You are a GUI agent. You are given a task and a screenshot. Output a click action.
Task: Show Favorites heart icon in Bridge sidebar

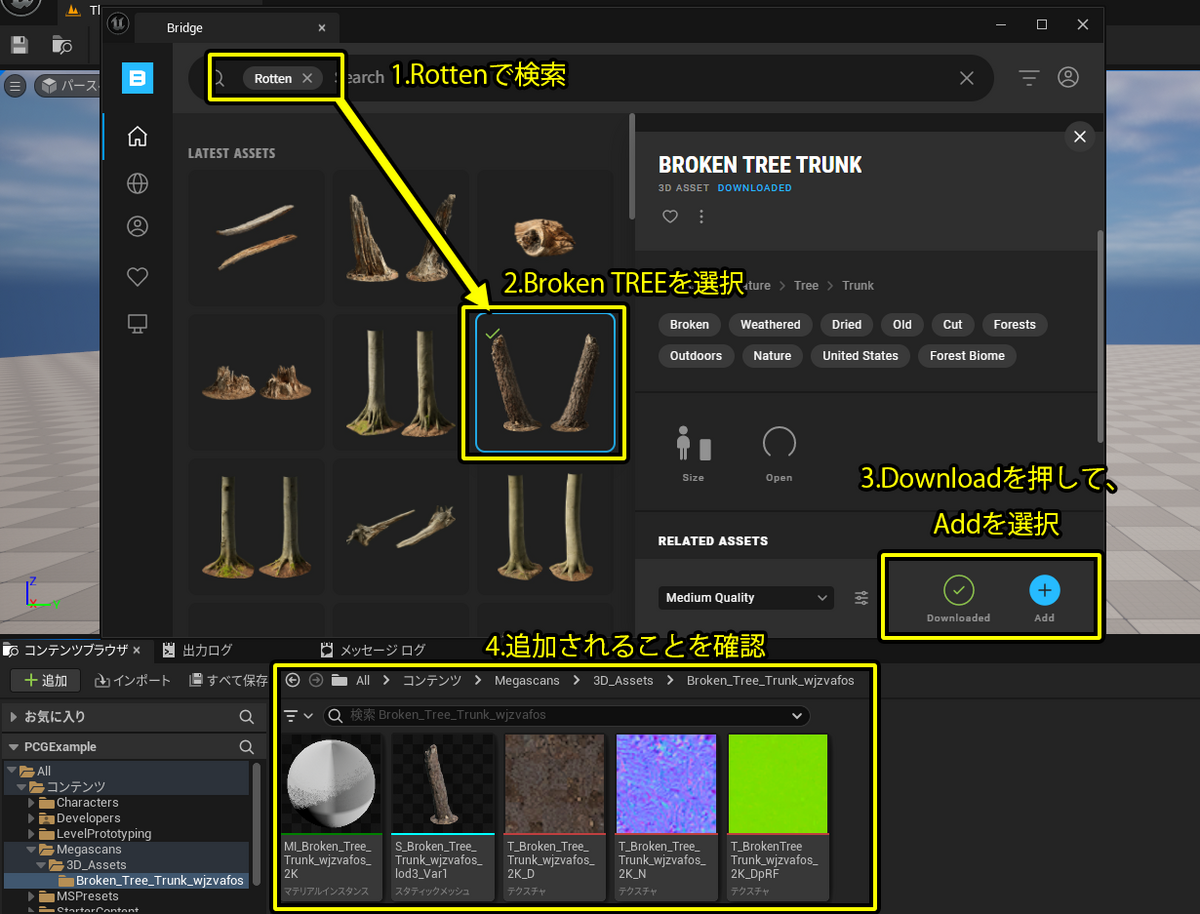(137, 277)
